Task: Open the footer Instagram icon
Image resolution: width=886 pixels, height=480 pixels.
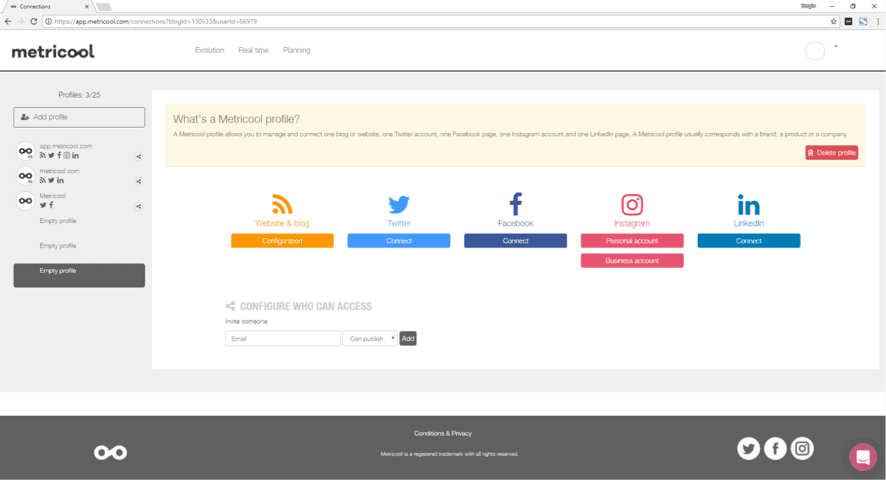Action: pyautogui.click(x=802, y=448)
